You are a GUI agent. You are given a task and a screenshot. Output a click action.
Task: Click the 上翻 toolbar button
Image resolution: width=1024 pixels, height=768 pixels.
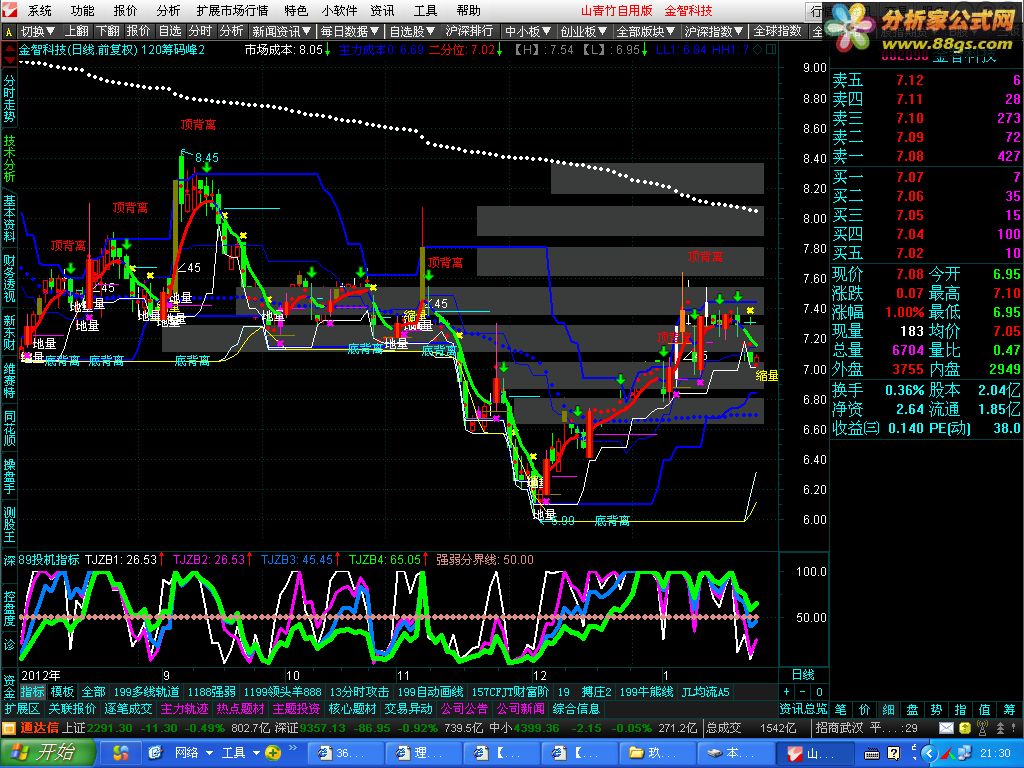pyautogui.click(x=77, y=31)
